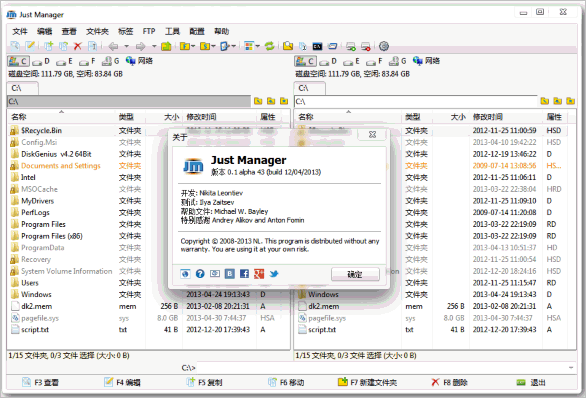The image size is (586, 398).
Task: Click the yellow pencil edit toolbar icon
Action: click(x=30, y=46)
